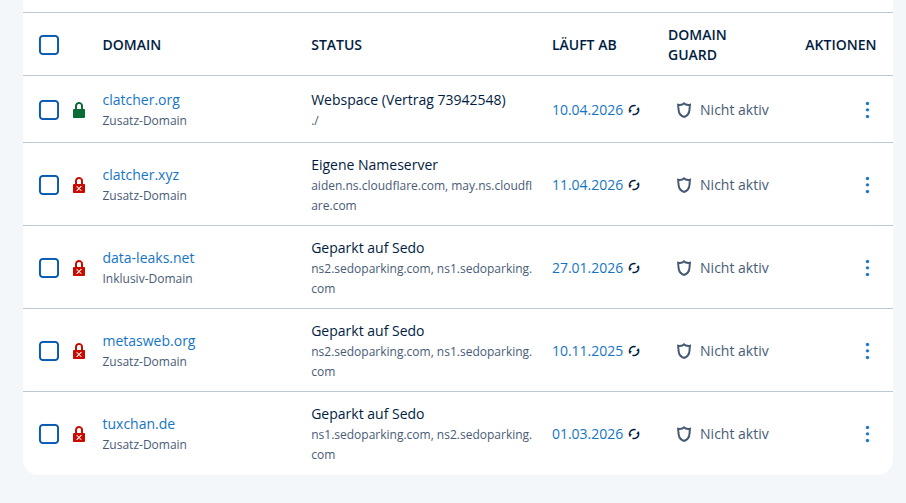Click the 'Webspace (Vertrag 73942548)' status text
This screenshot has height=503, width=906.
point(409,100)
